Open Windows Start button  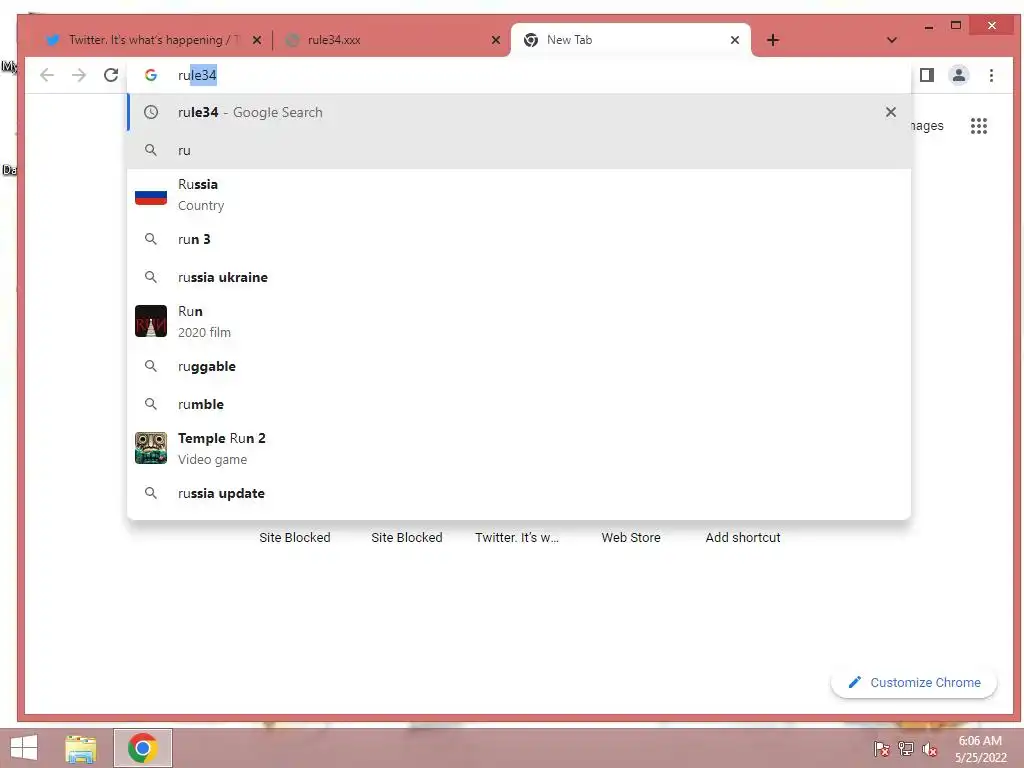tap(24, 748)
